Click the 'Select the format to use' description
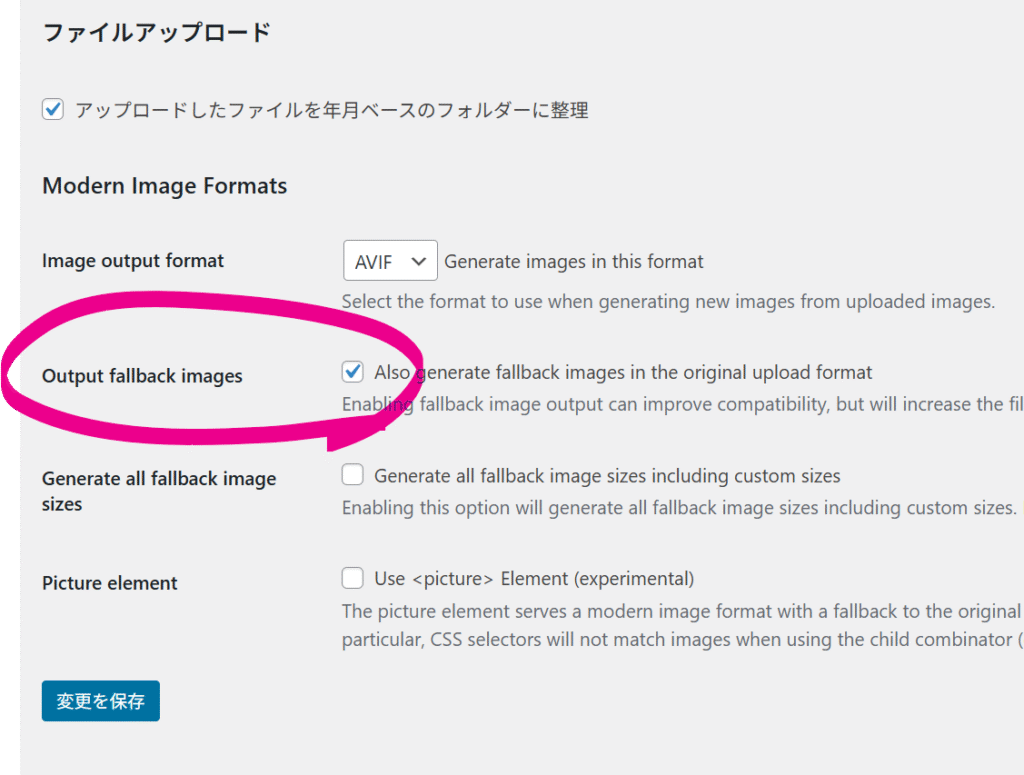This screenshot has width=1024, height=775. click(x=668, y=301)
